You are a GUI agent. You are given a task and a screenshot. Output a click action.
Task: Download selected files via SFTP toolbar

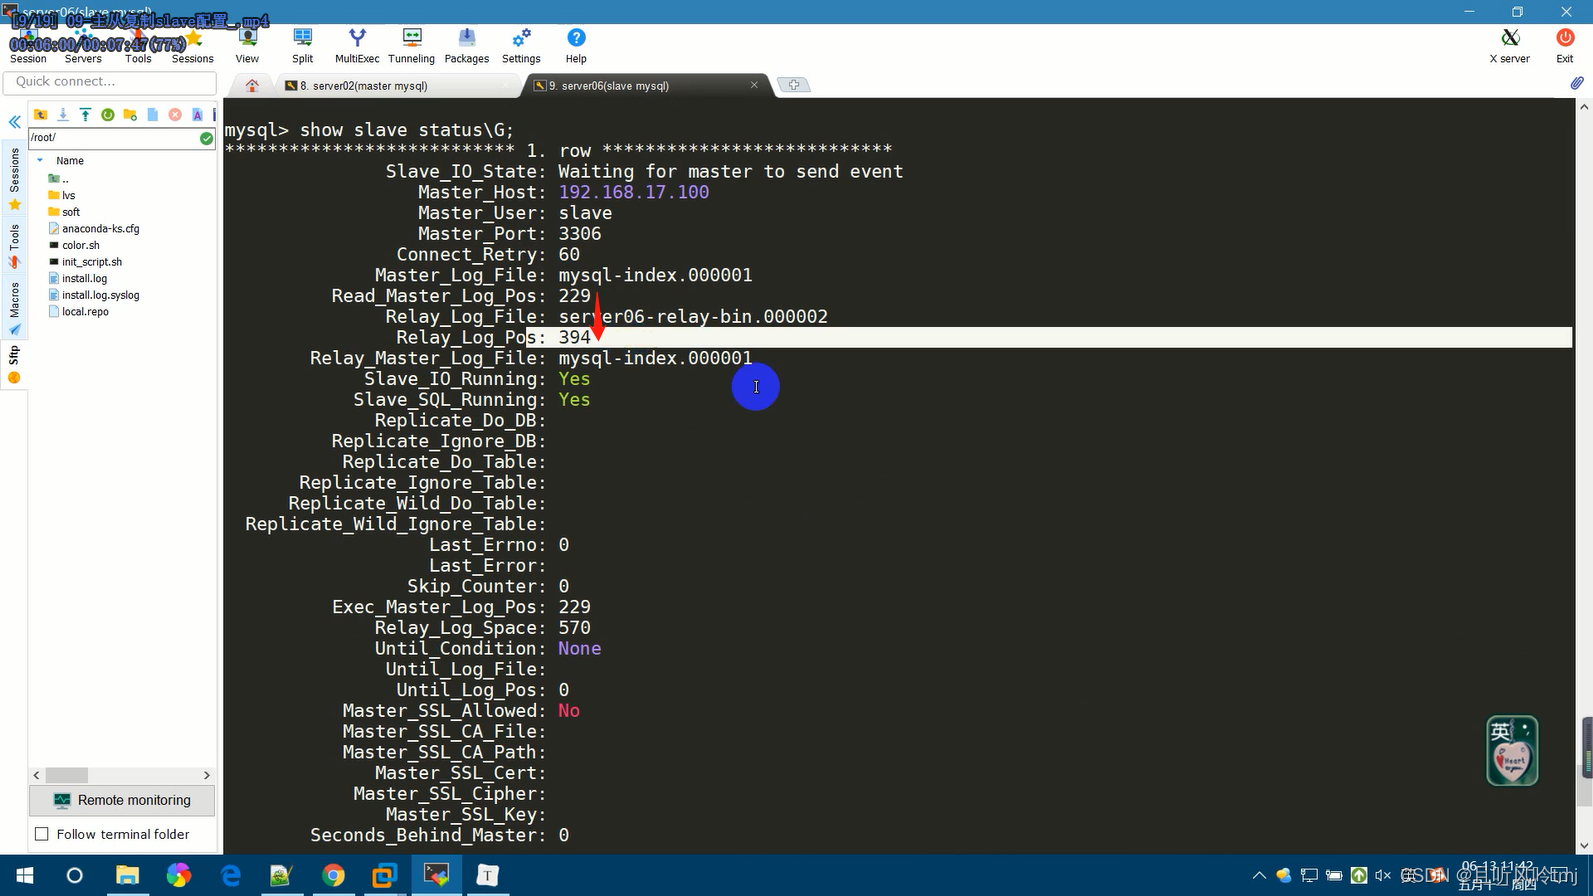[x=63, y=115]
